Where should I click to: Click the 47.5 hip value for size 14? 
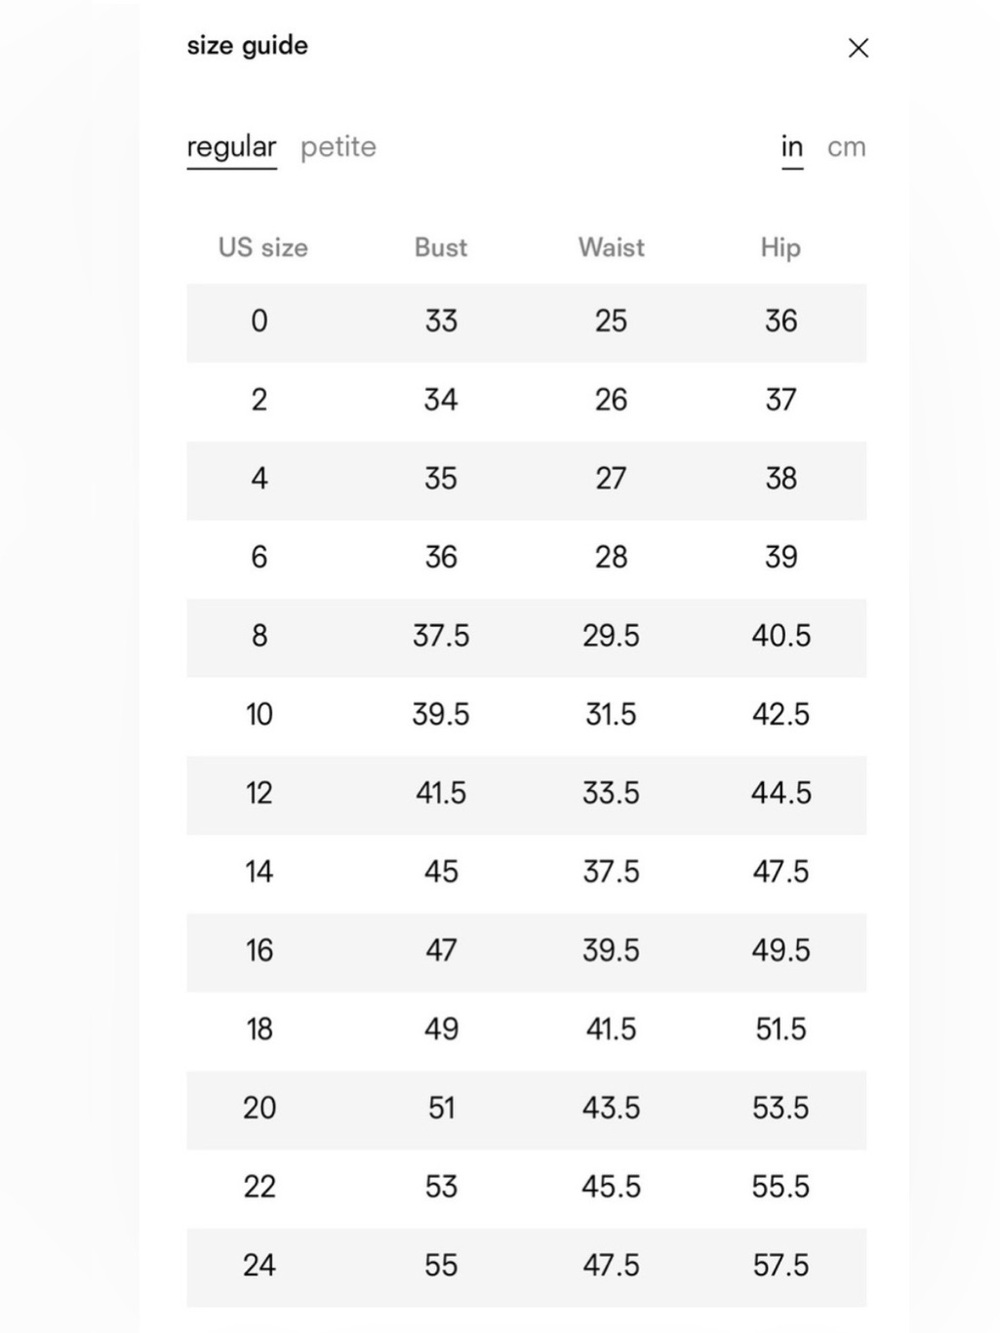tap(781, 872)
